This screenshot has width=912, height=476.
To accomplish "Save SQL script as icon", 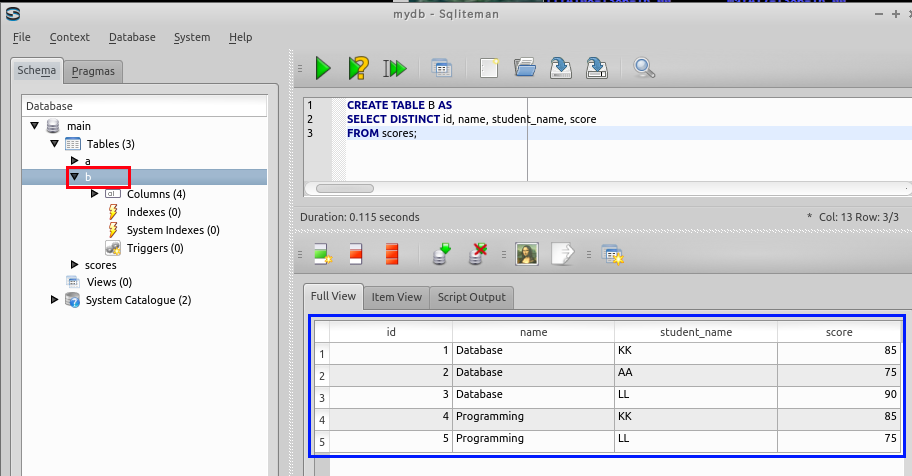I will point(597,68).
